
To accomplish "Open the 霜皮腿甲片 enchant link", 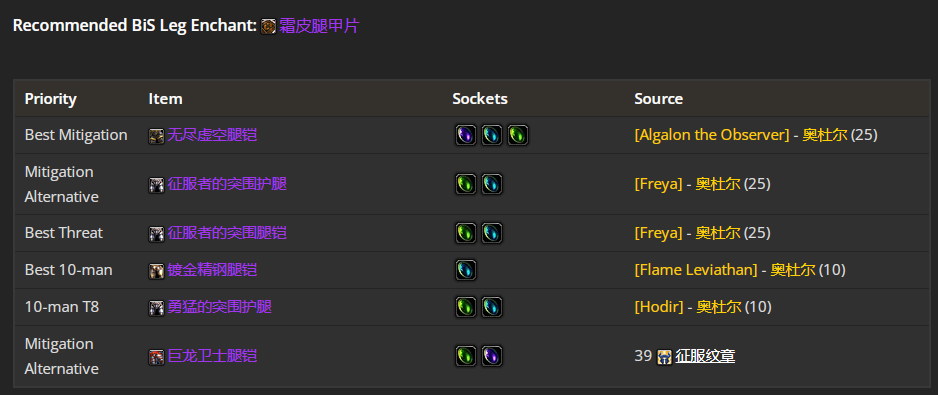I will pyautogui.click(x=319, y=26).
